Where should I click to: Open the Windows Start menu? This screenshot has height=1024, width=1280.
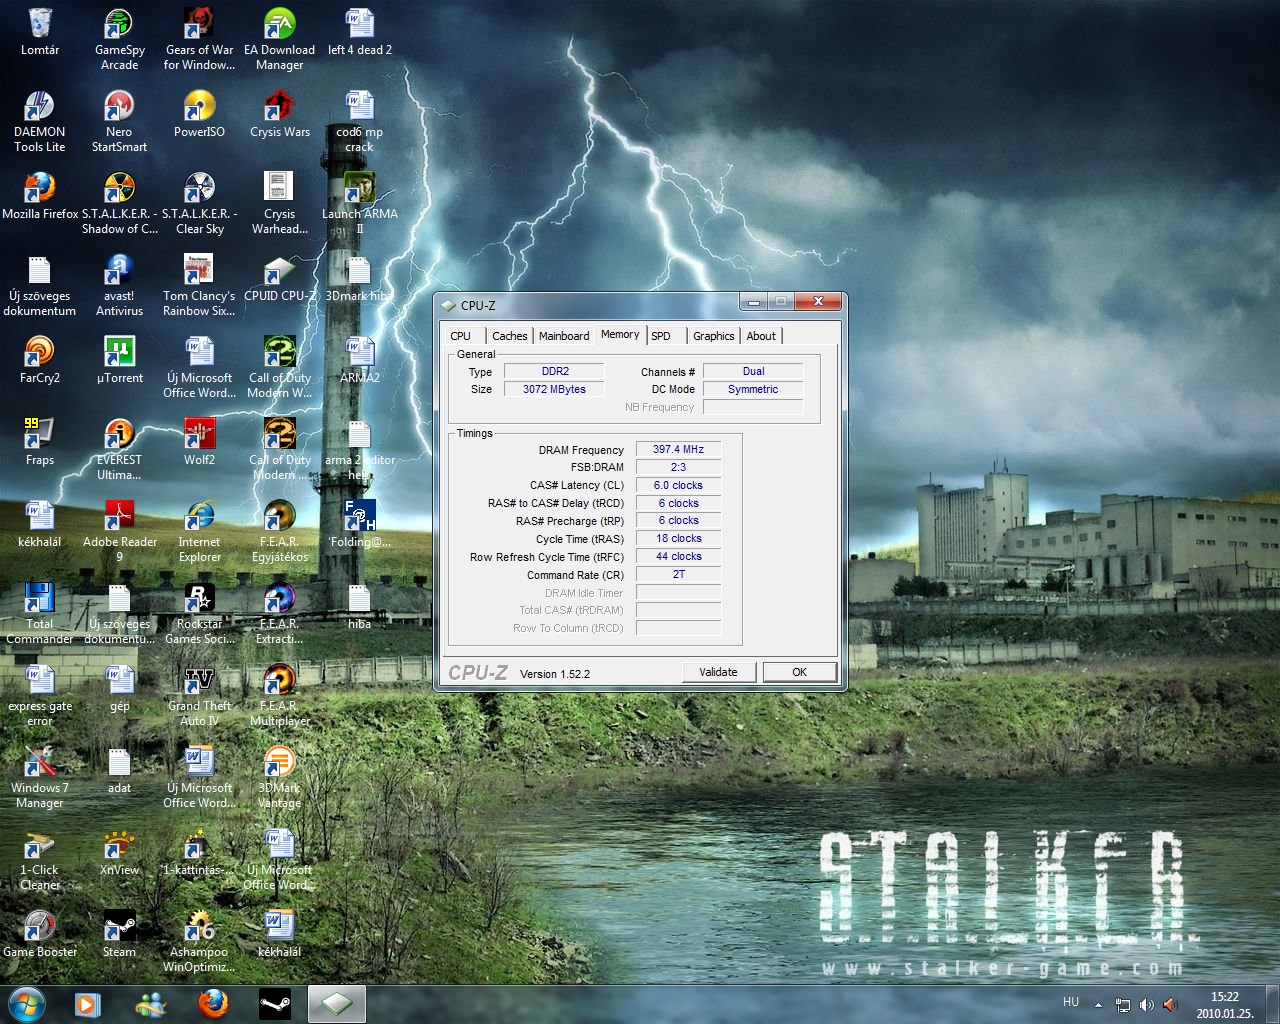26,1003
